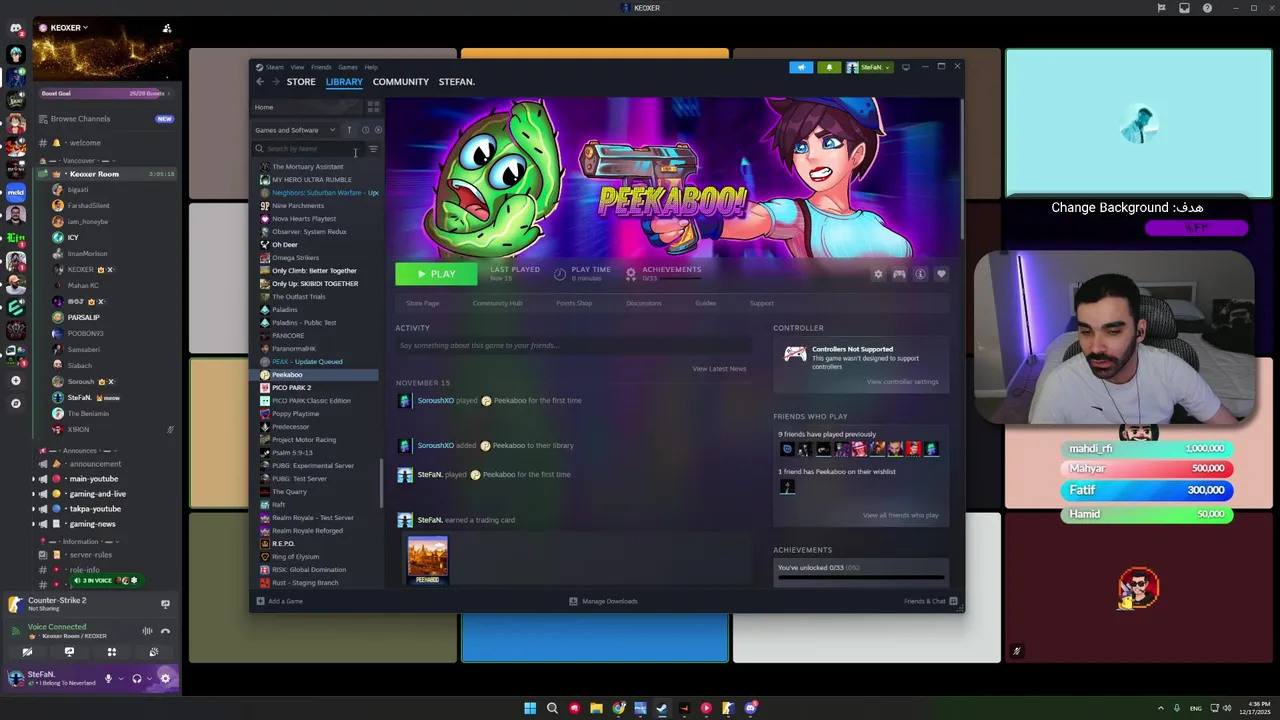Share your screen in Discord voice panel
Image resolution: width=1280 pixels, height=720 pixels.
[x=69, y=652]
